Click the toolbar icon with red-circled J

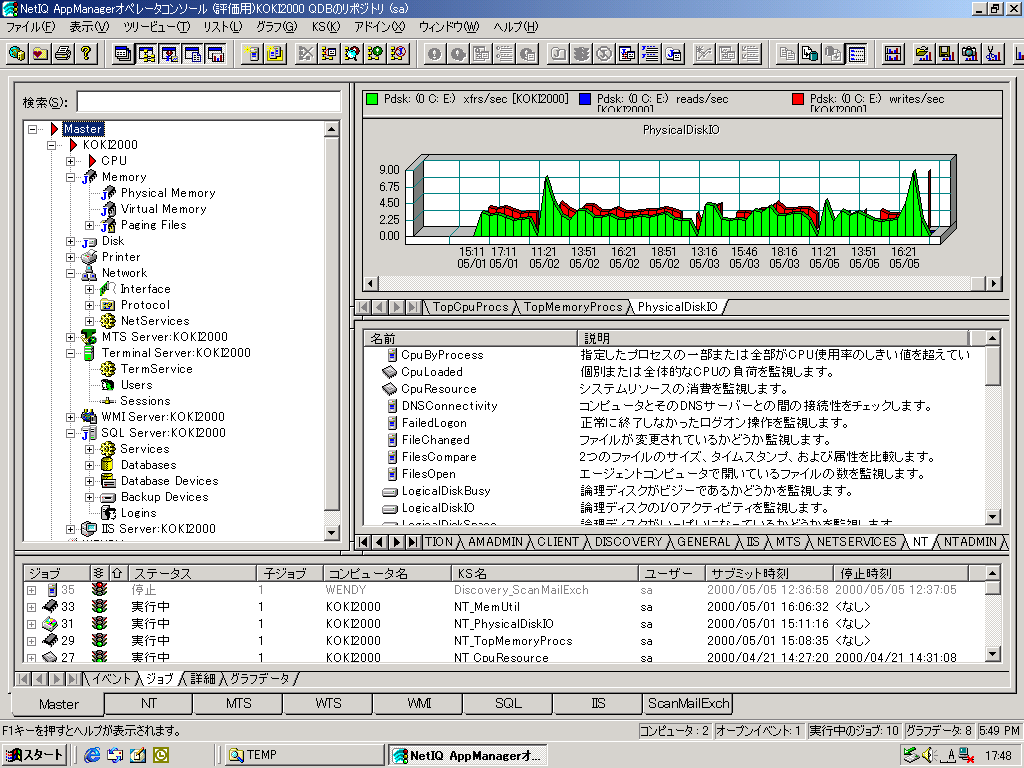coord(398,53)
